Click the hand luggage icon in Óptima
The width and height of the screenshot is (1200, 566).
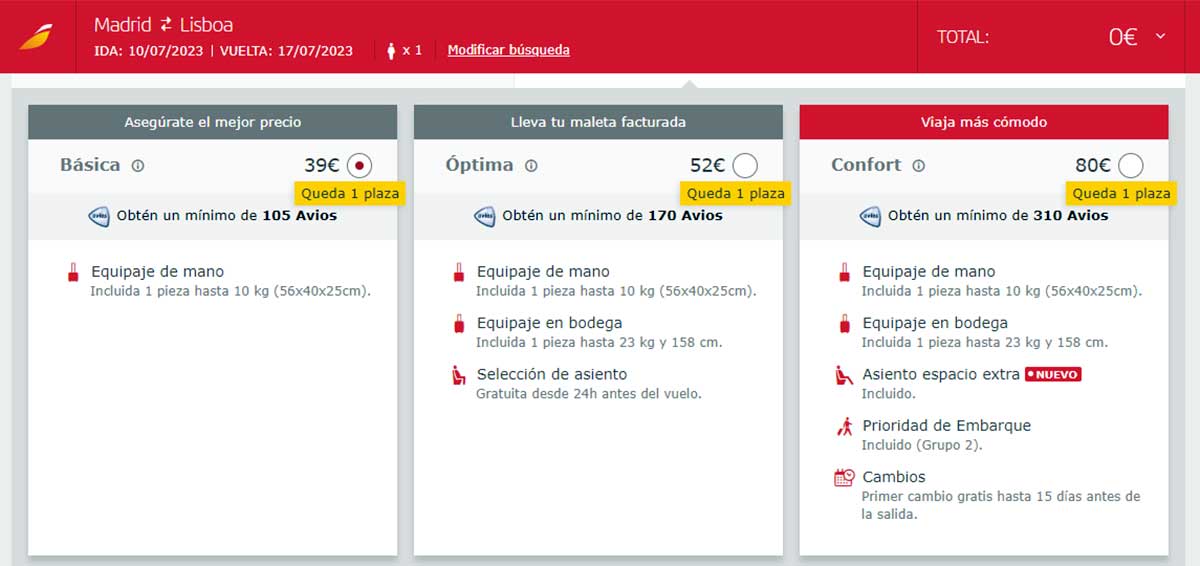(x=458, y=272)
